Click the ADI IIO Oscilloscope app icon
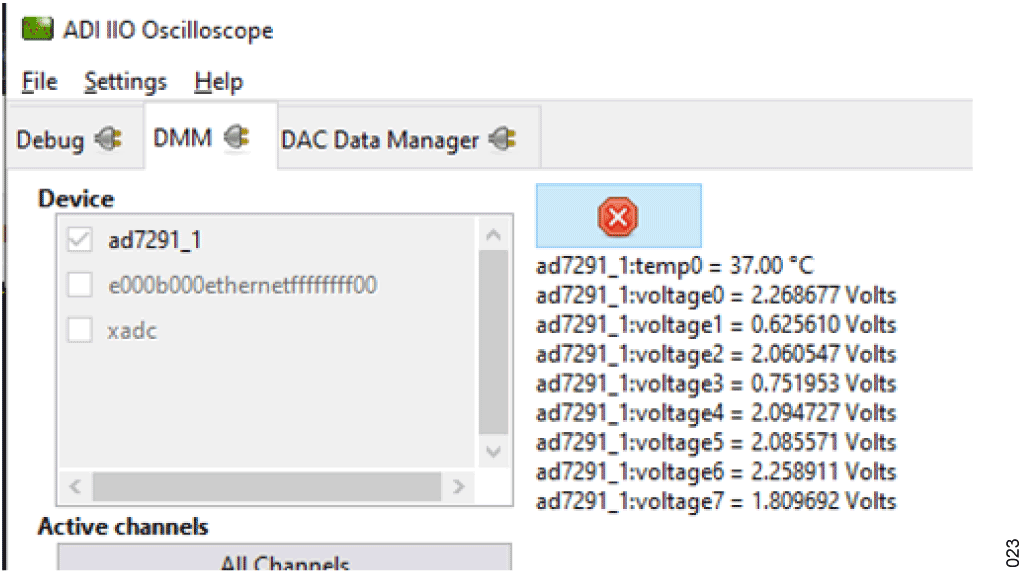The image size is (1024, 575). coord(37,29)
